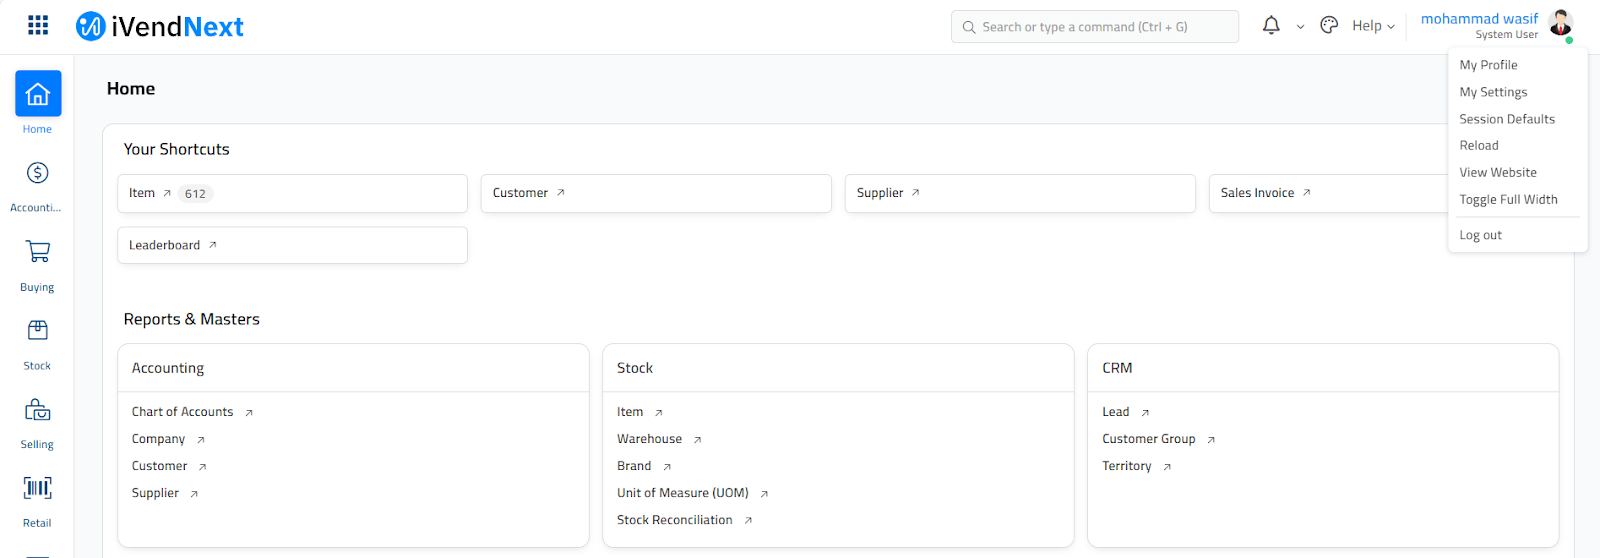Open the Chart of Accounts link

click(x=182, y=412)
